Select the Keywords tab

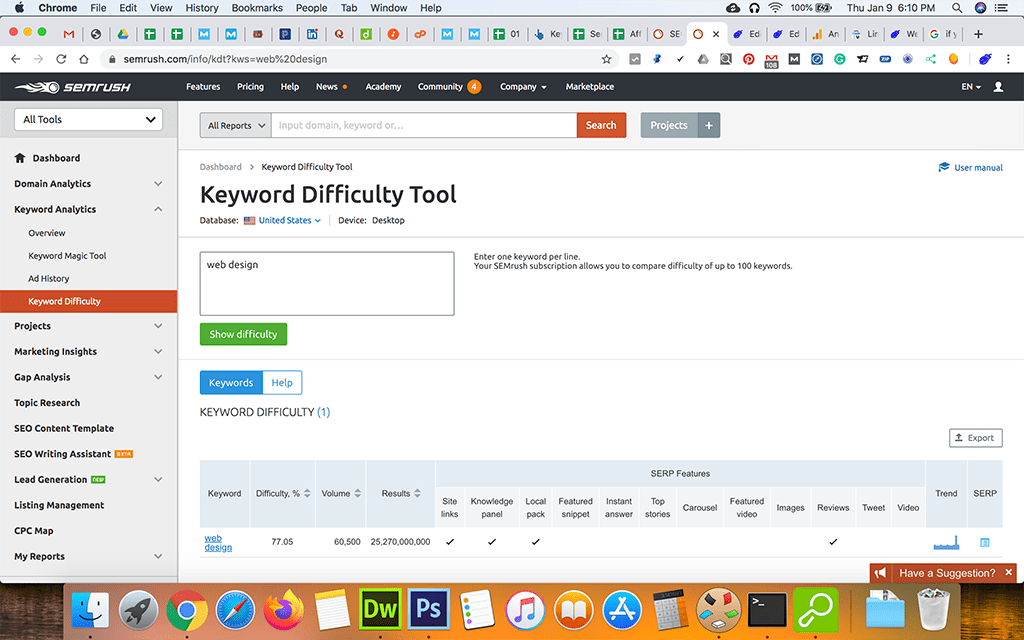point(231,383)
